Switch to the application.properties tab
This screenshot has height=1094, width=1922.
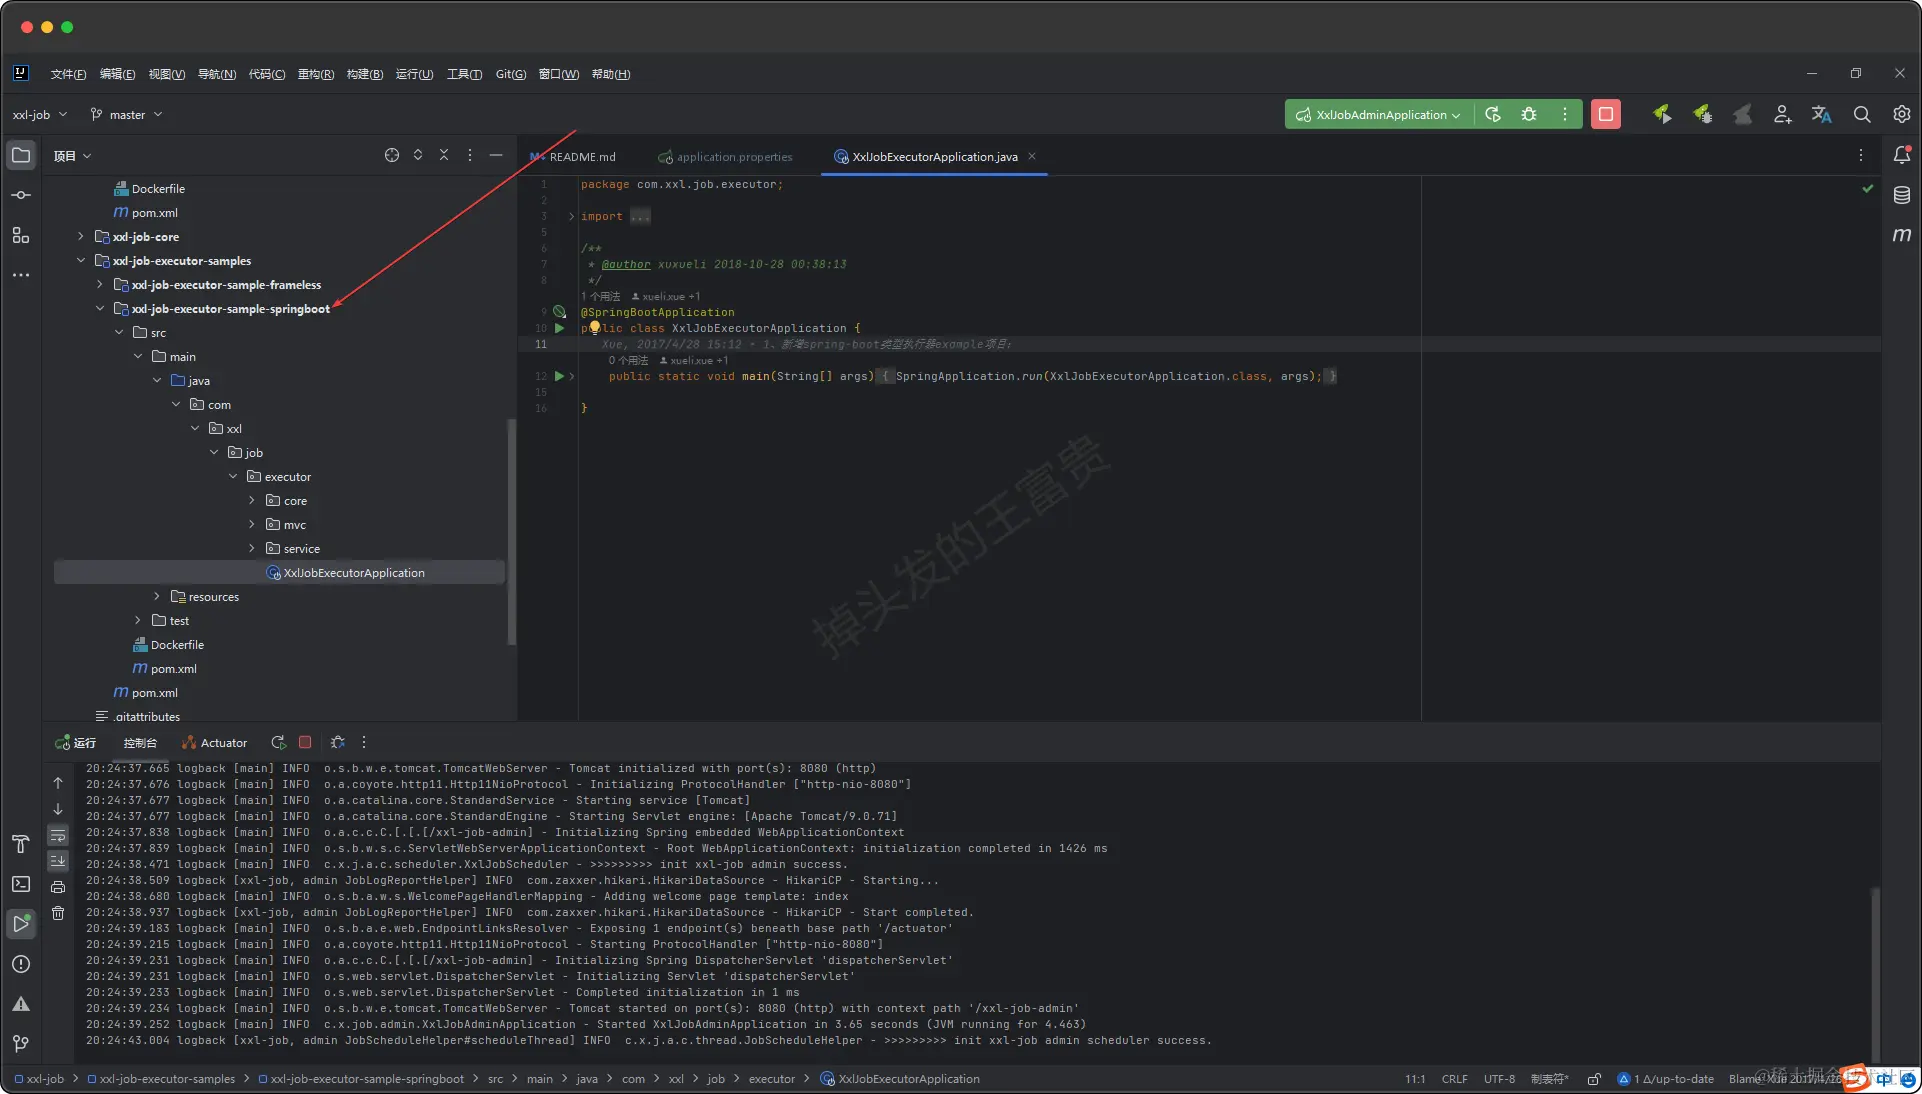coord(733,157)
